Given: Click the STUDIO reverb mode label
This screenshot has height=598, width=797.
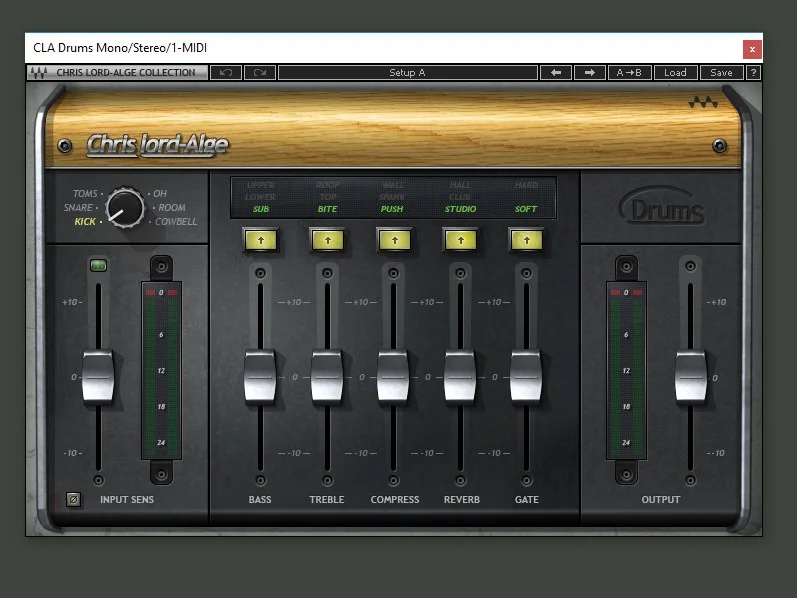Looking at the screenshot, I should point(461,209).
